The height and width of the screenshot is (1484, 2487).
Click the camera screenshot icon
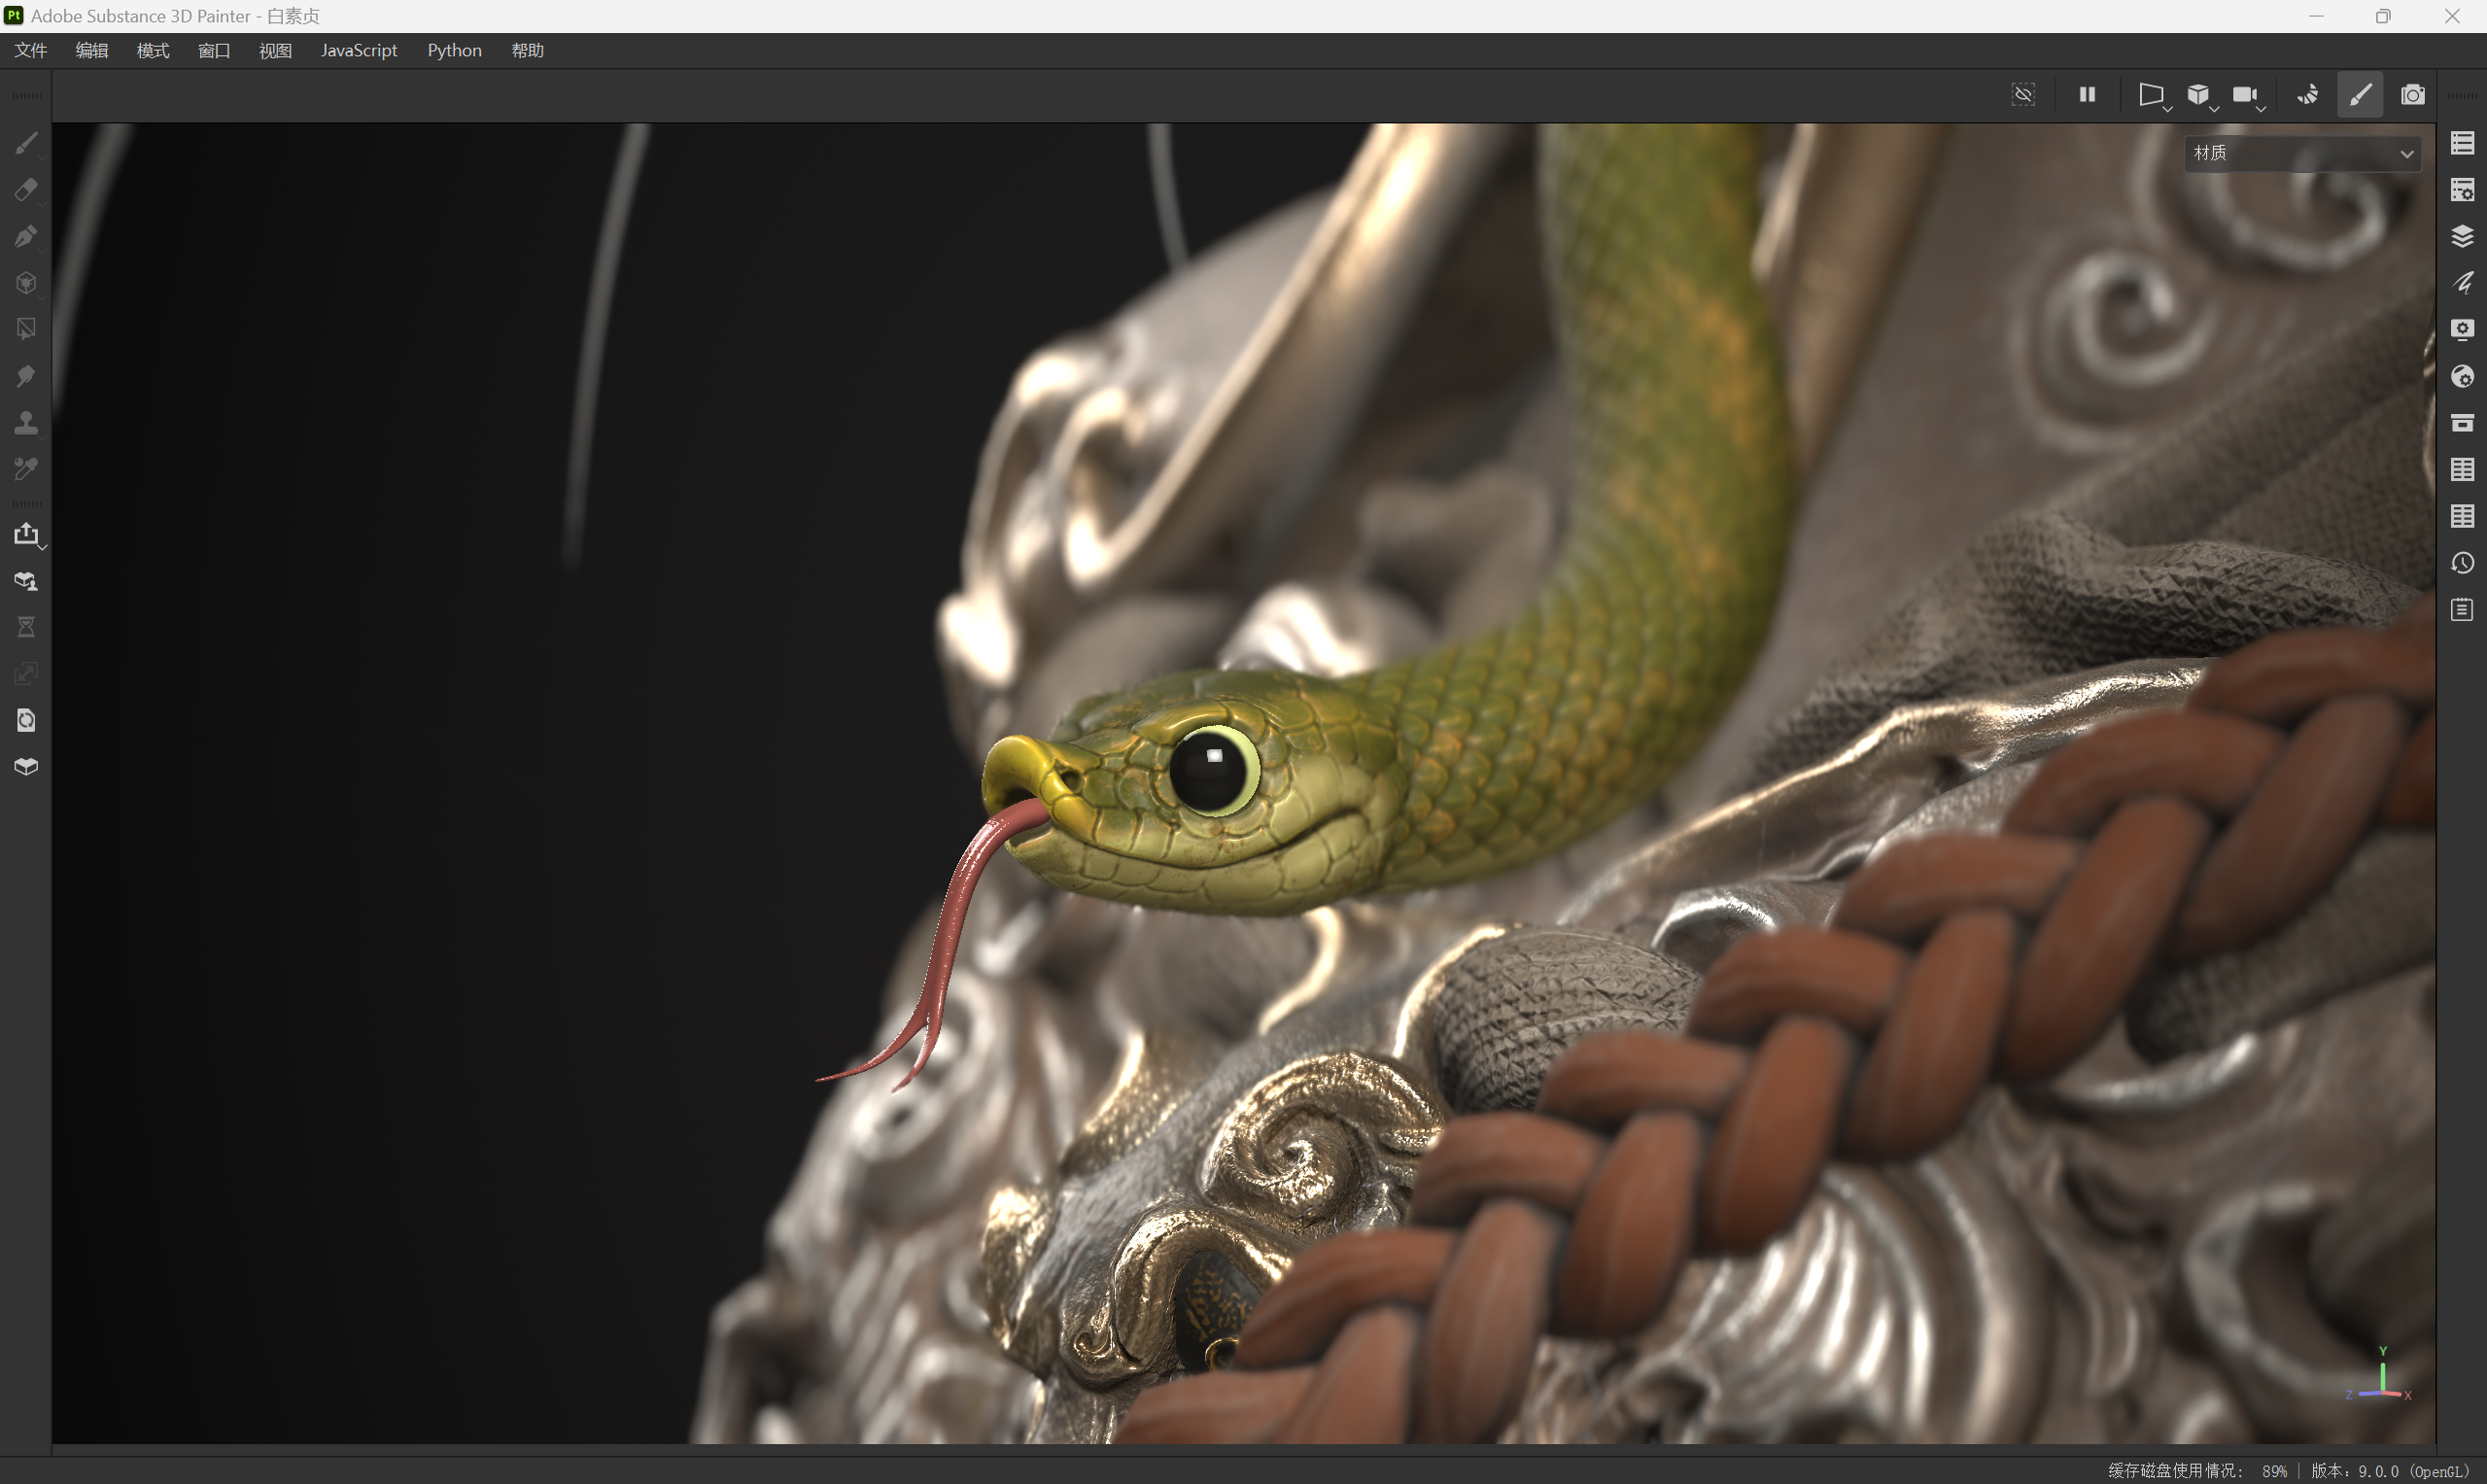pos(2413,95)
